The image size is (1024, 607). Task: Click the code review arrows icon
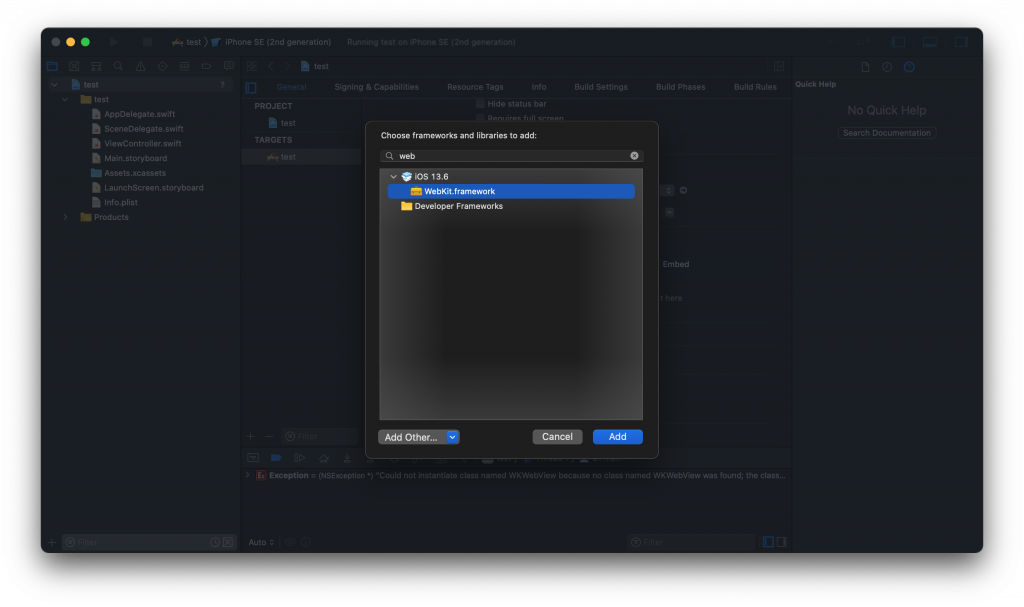point(863,42)
